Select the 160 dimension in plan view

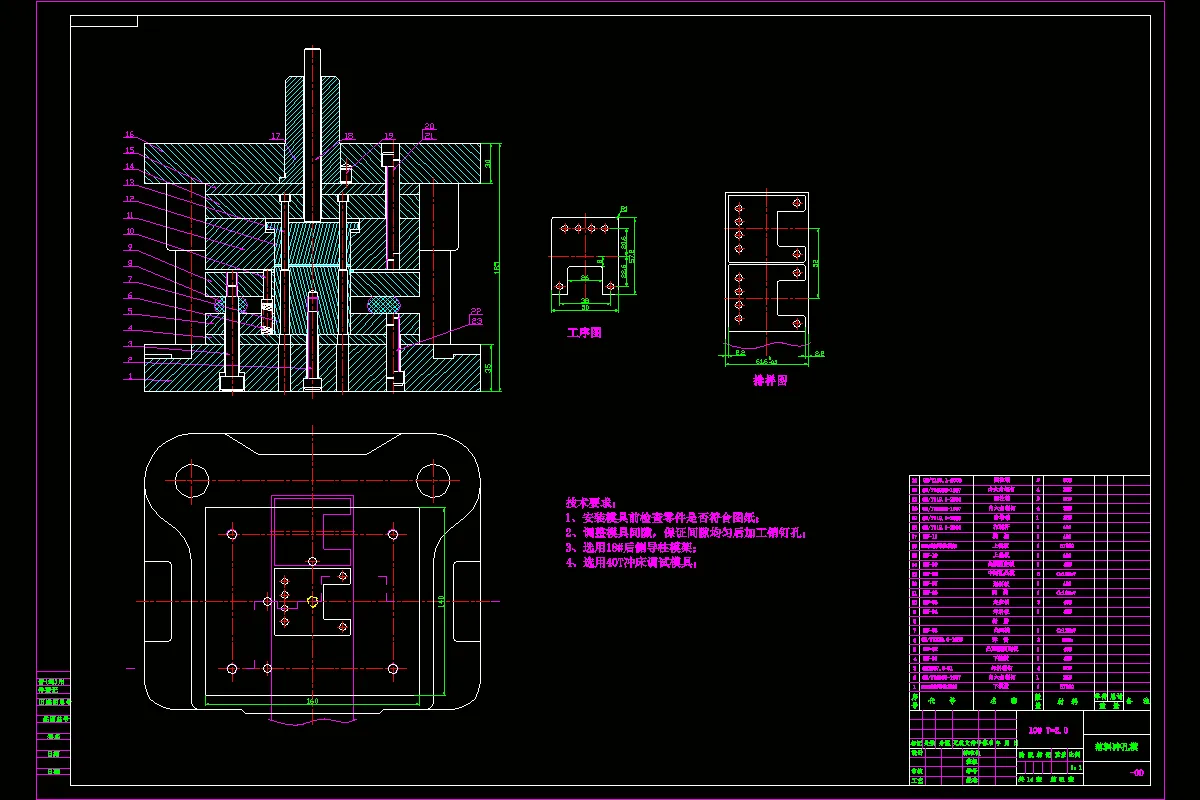(x=312, y=701)
